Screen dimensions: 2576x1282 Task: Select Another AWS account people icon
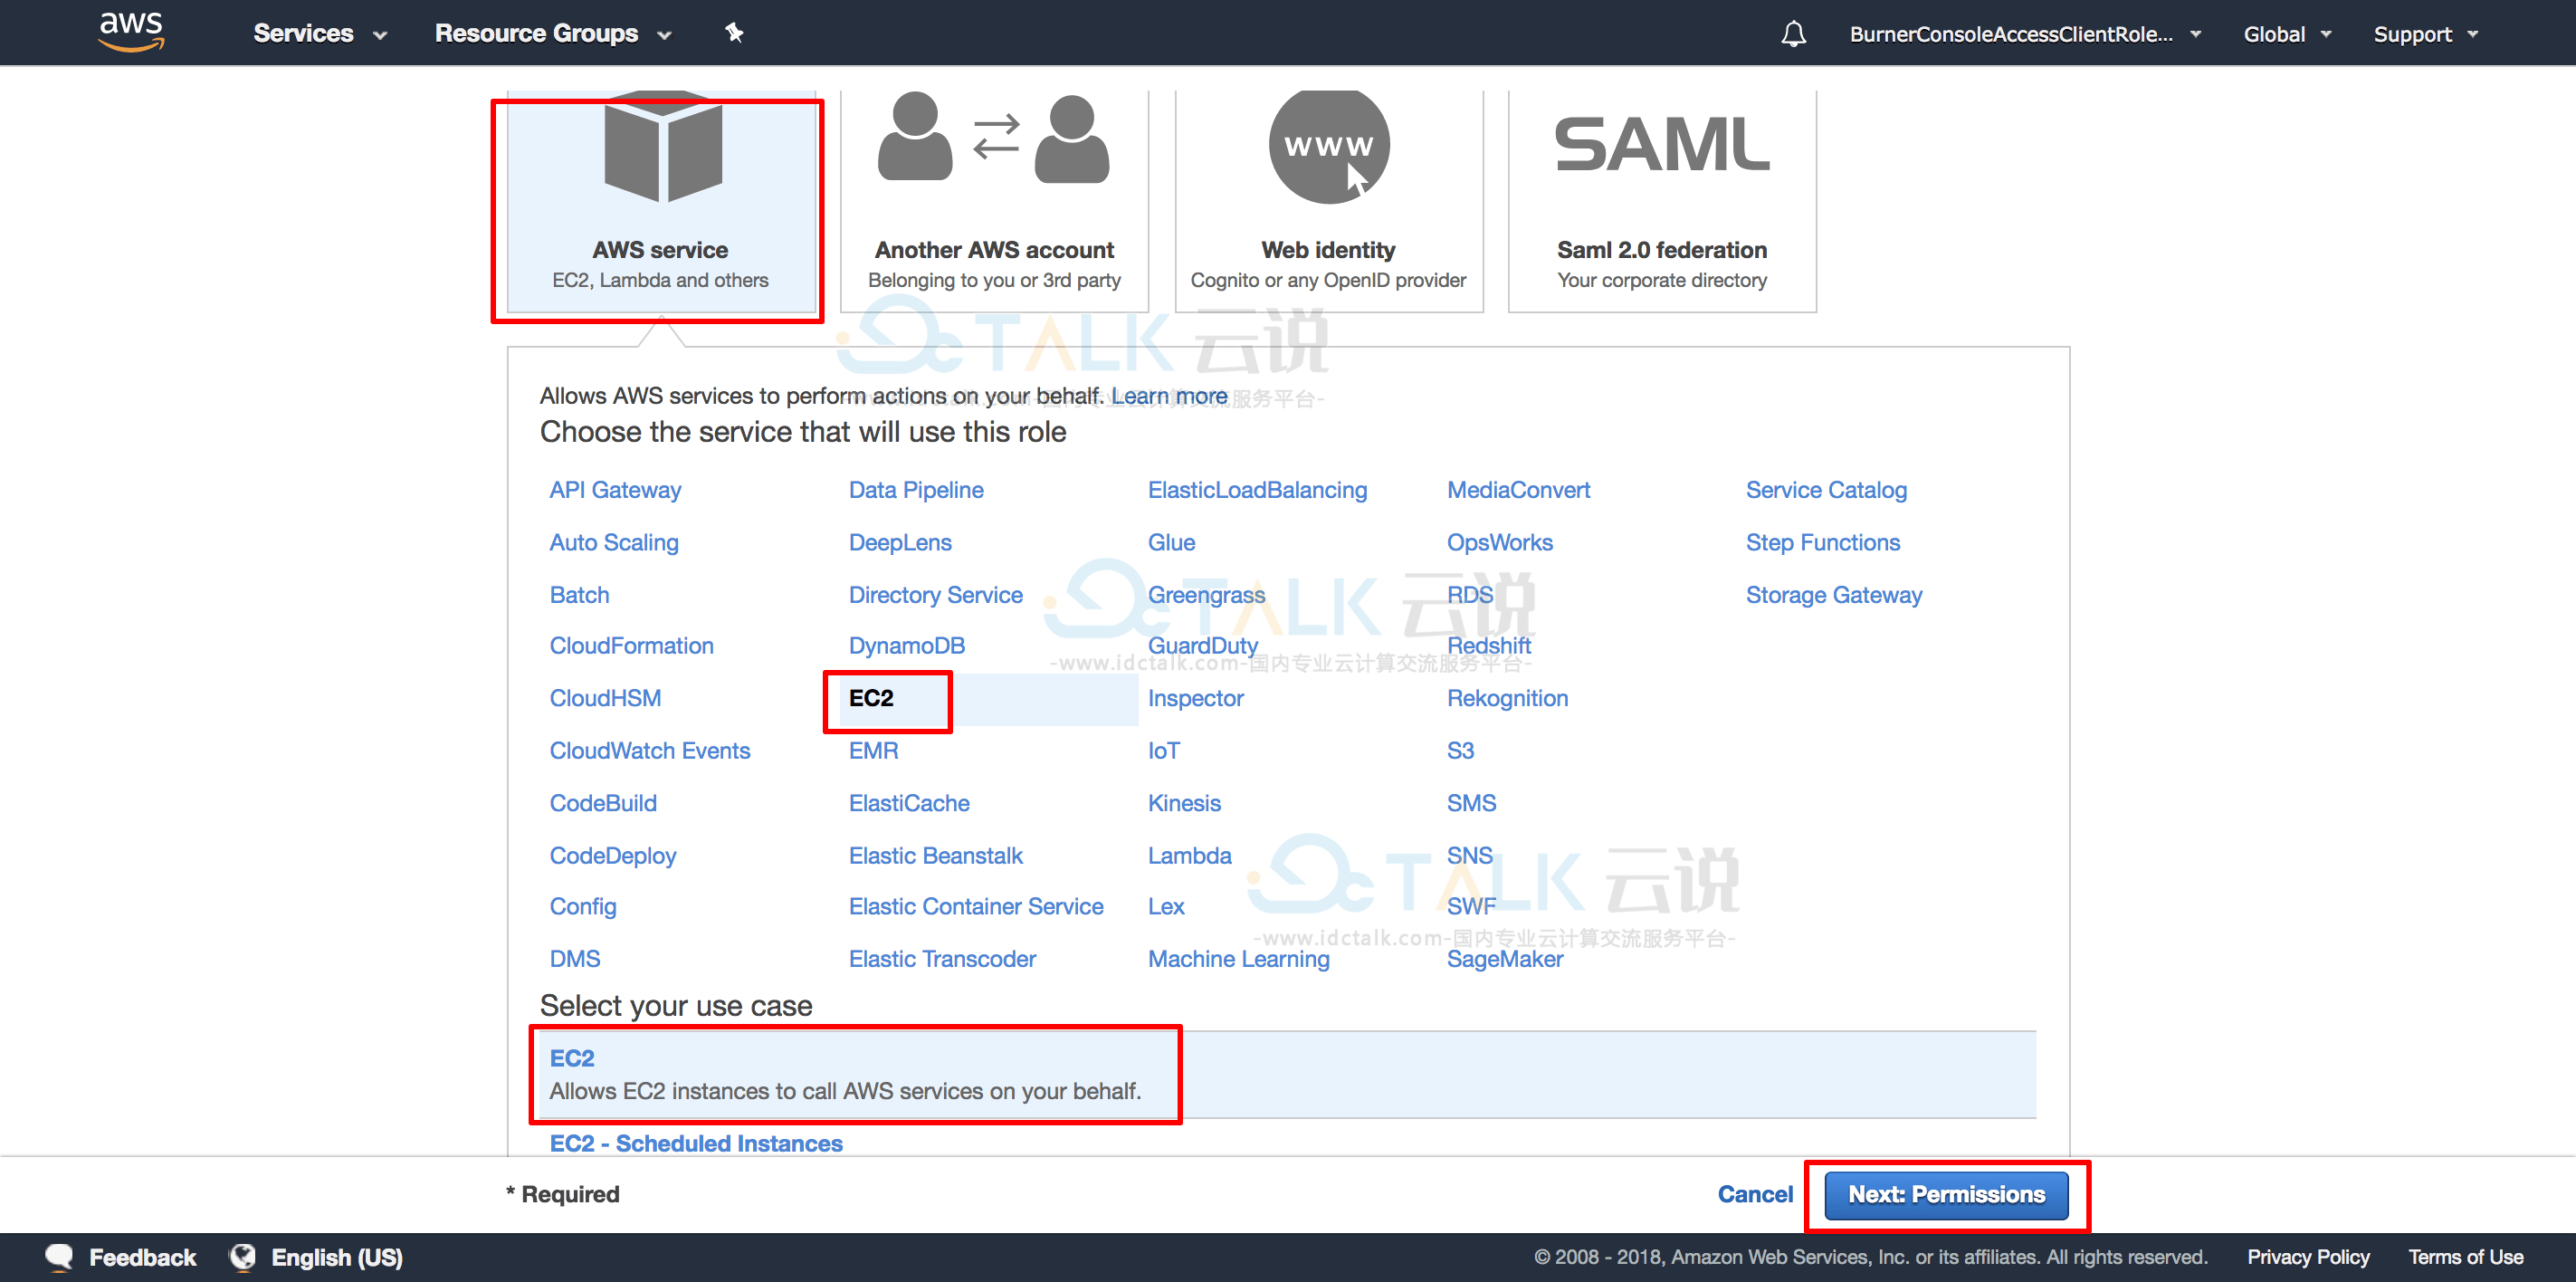click(994, 138)
